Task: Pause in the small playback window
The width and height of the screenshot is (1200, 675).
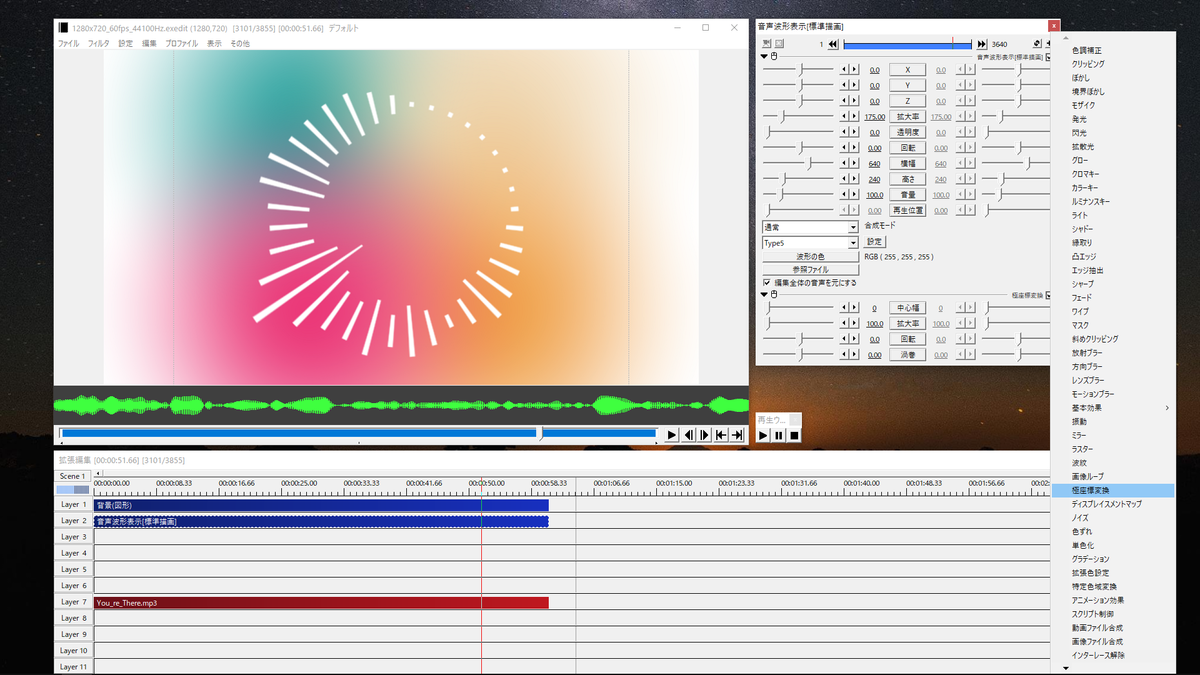Action: (x=779, y=435)
